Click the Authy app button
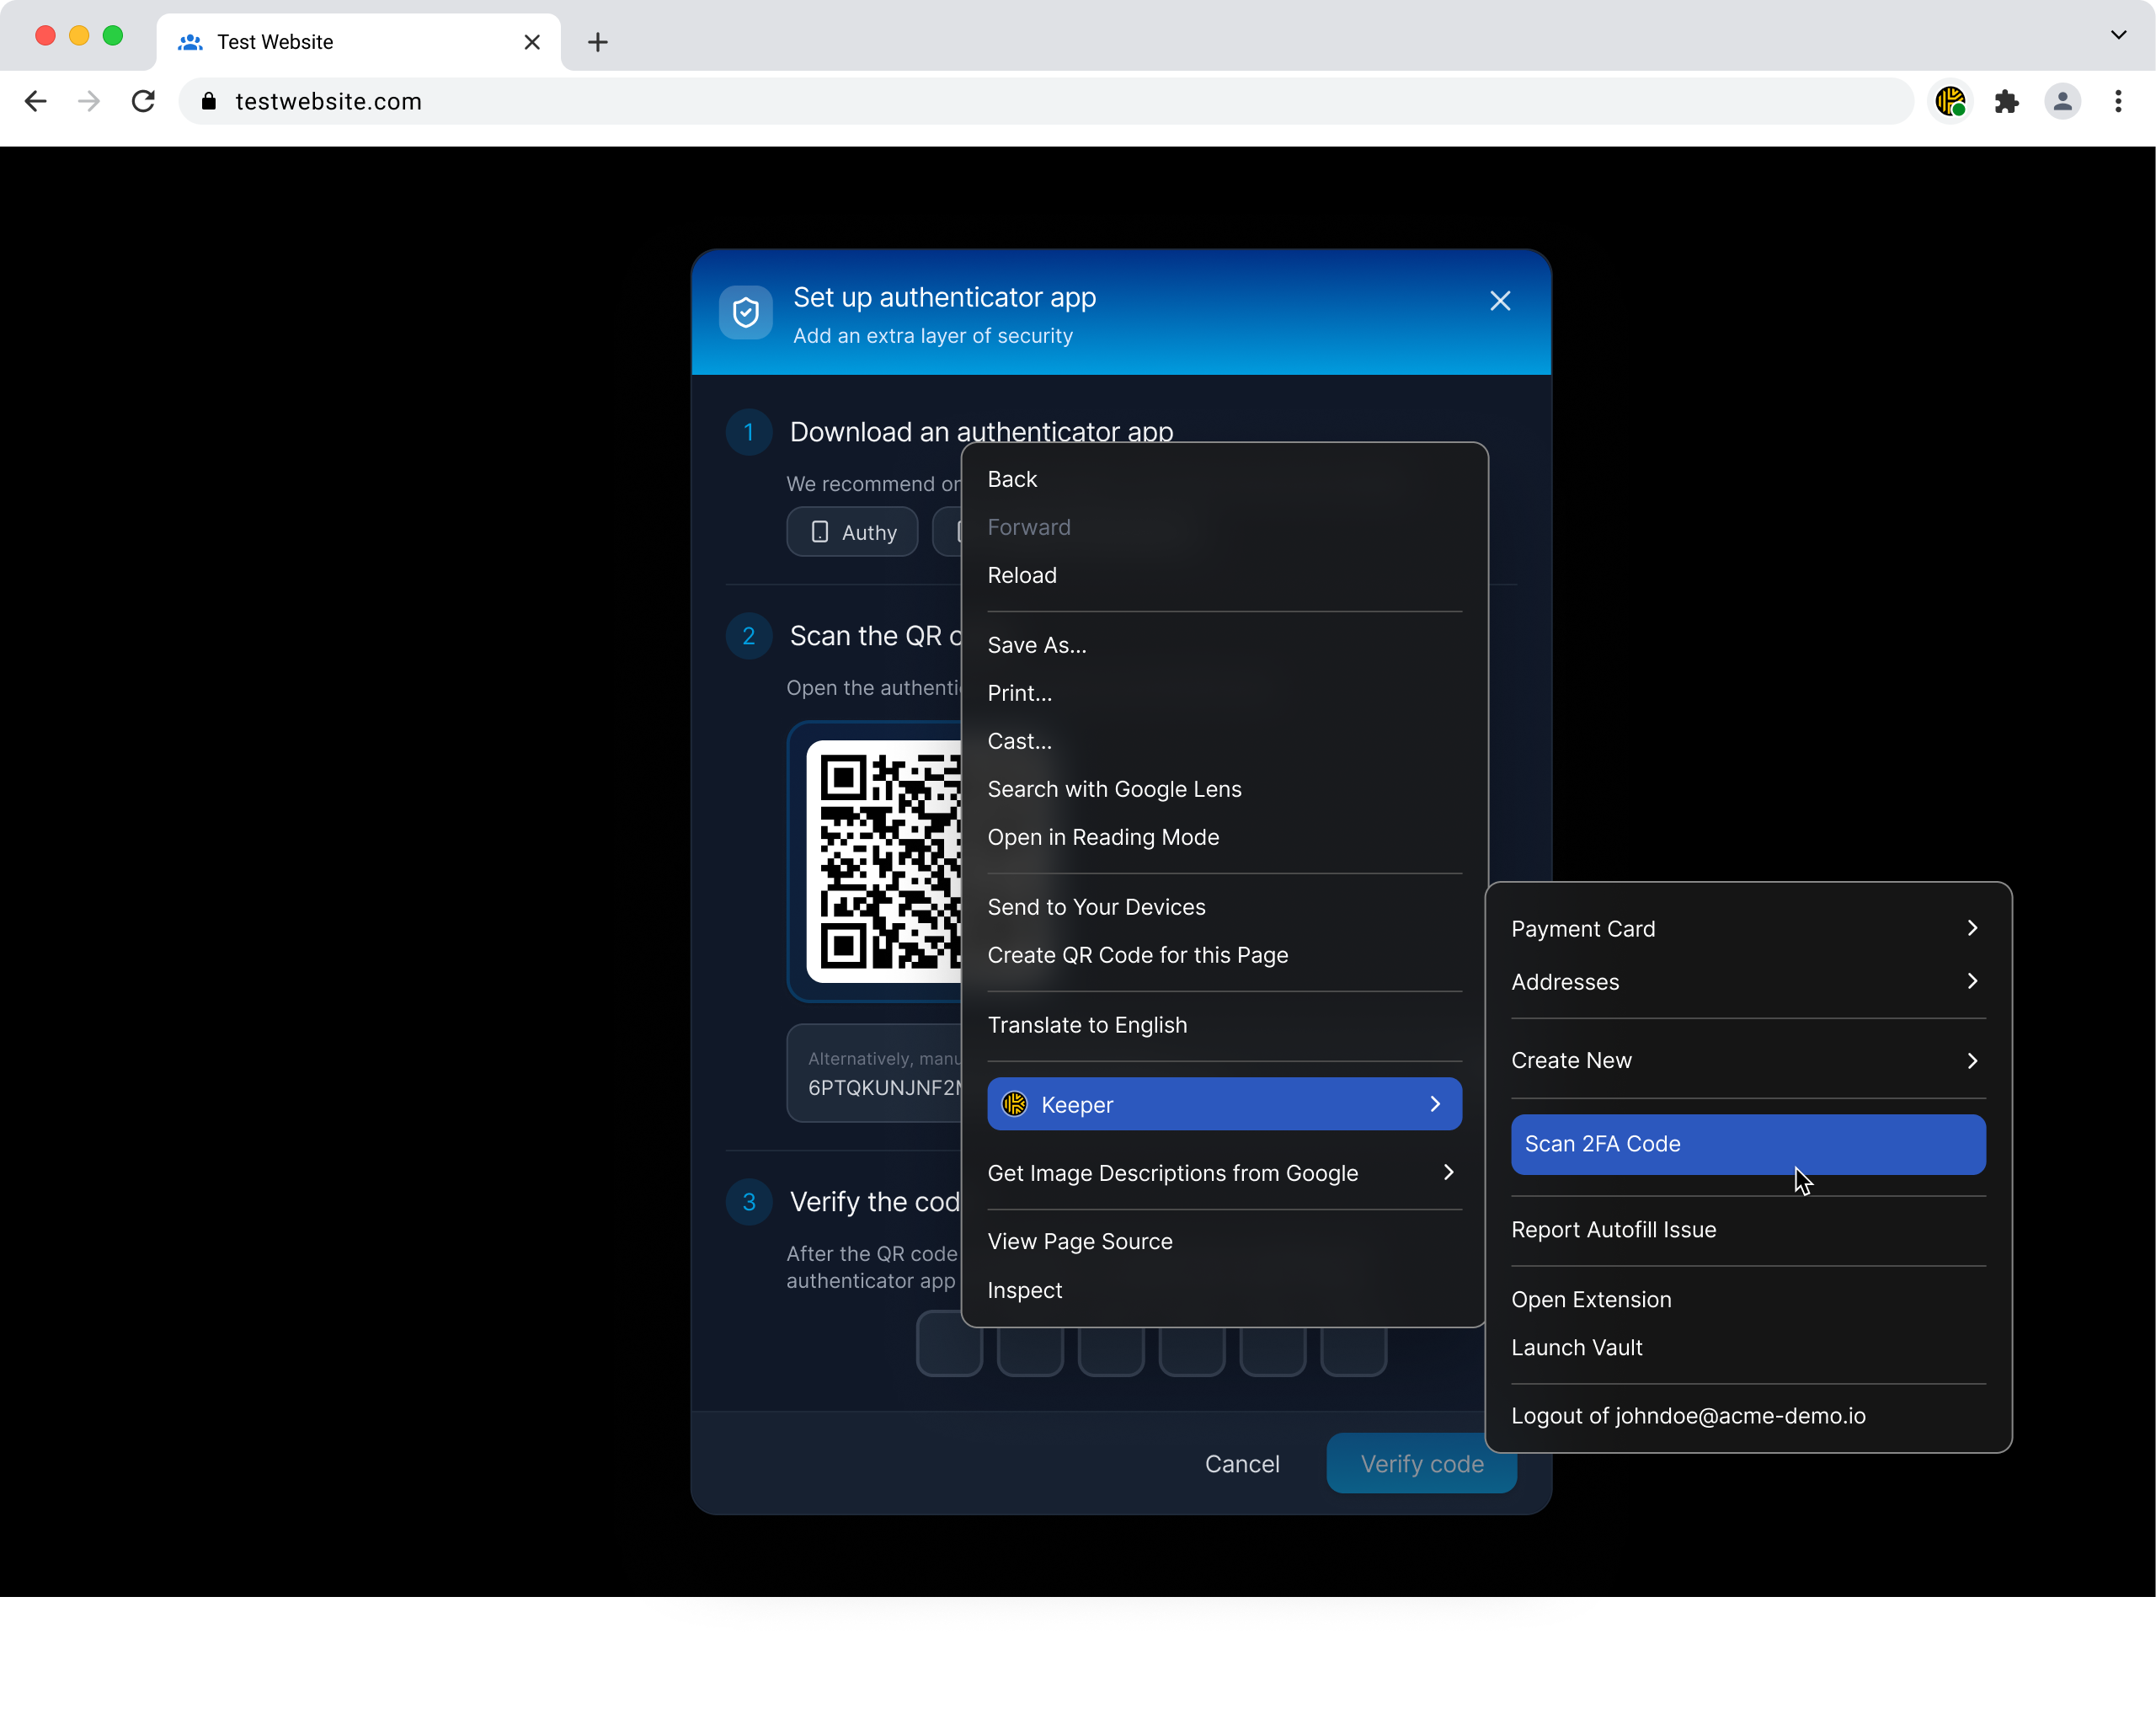2156x1725 pixels. 852,532
